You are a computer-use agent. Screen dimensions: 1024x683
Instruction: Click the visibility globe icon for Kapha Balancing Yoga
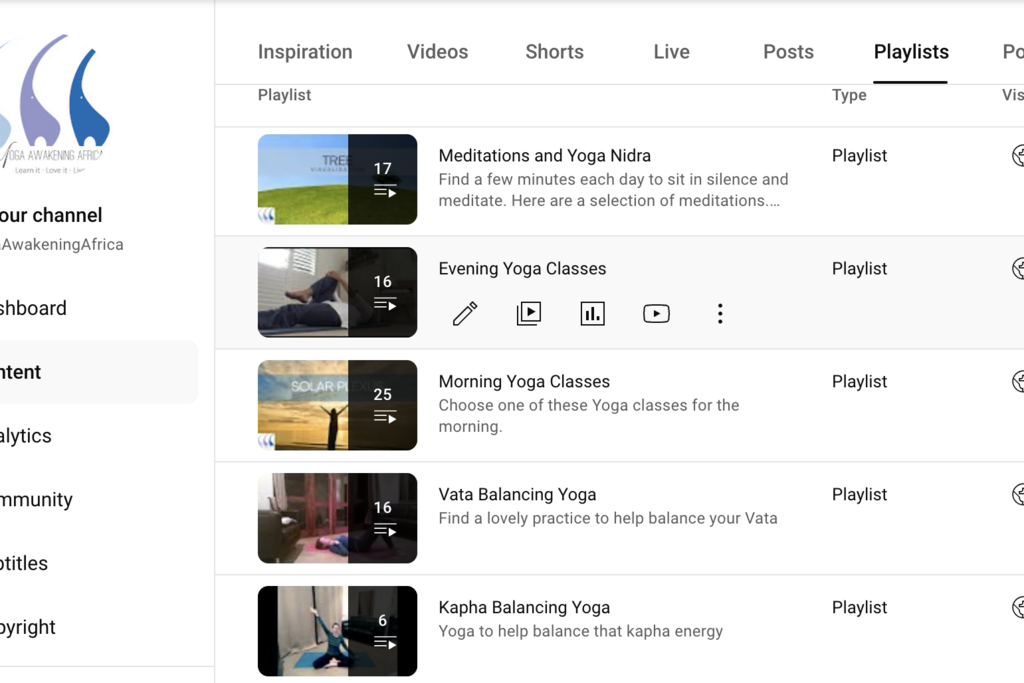click(1018, 608)
